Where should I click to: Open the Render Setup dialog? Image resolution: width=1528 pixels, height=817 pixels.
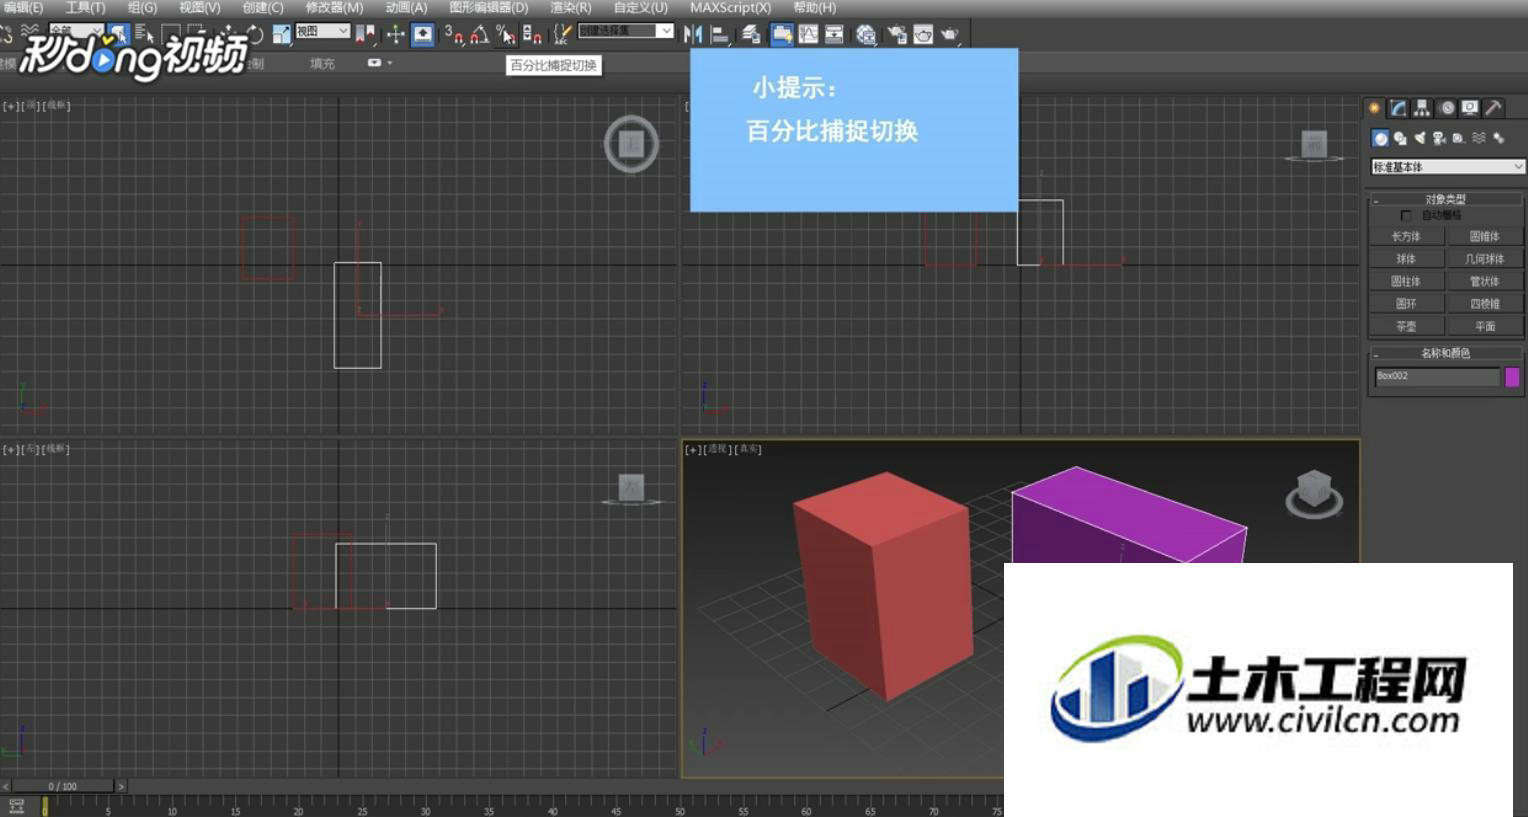897,34
